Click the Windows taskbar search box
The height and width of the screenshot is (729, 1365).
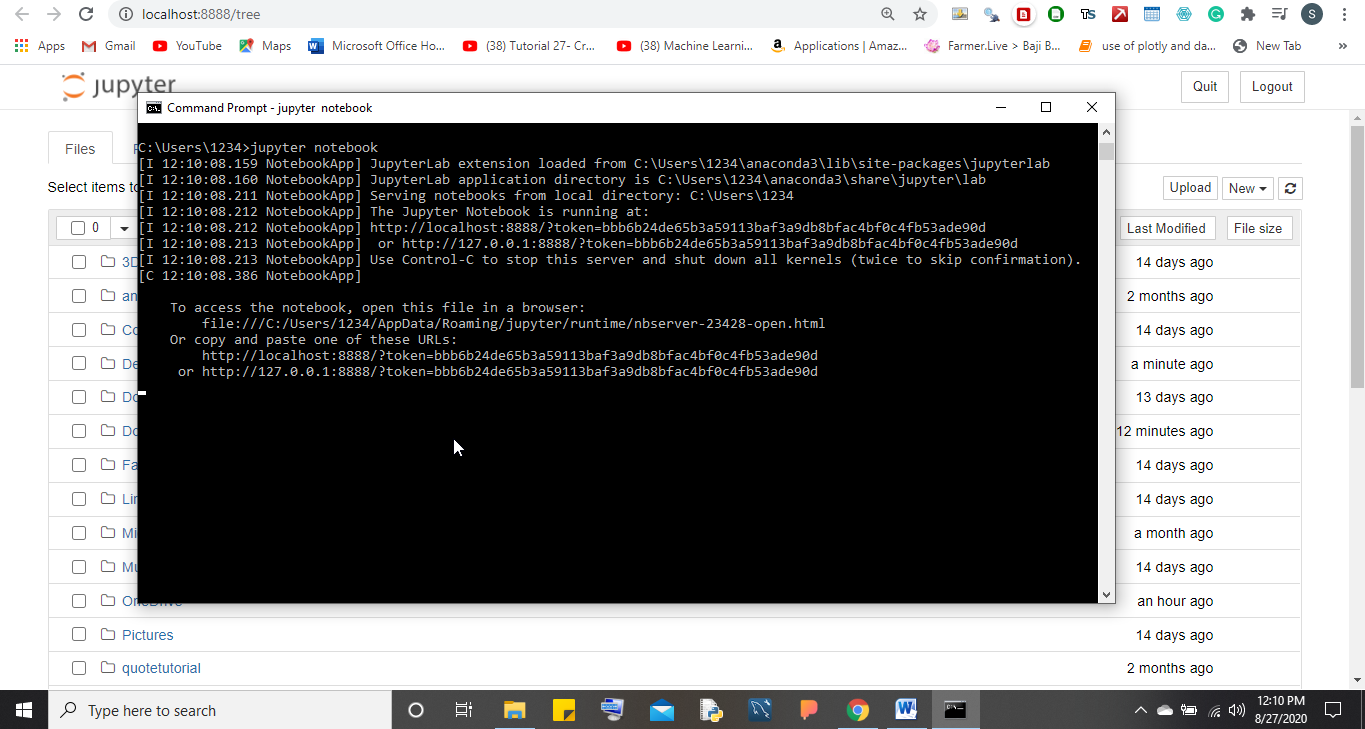[220, 710]
